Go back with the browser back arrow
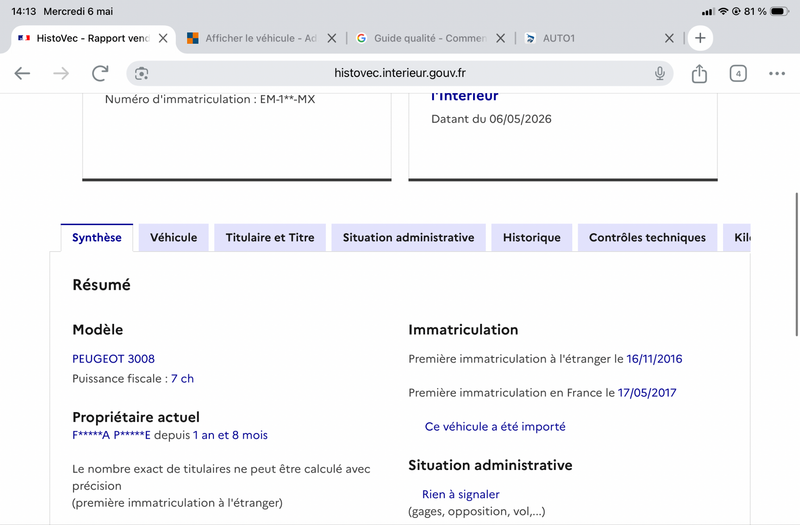 pyautogui.click(x=22, y=73)
